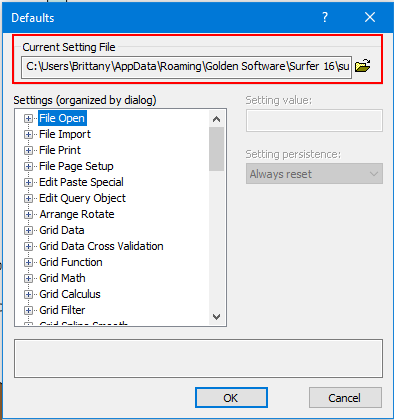Expand the File Open tree node
The width and height of the screenshot is (394, 420).
pos(28,118)
